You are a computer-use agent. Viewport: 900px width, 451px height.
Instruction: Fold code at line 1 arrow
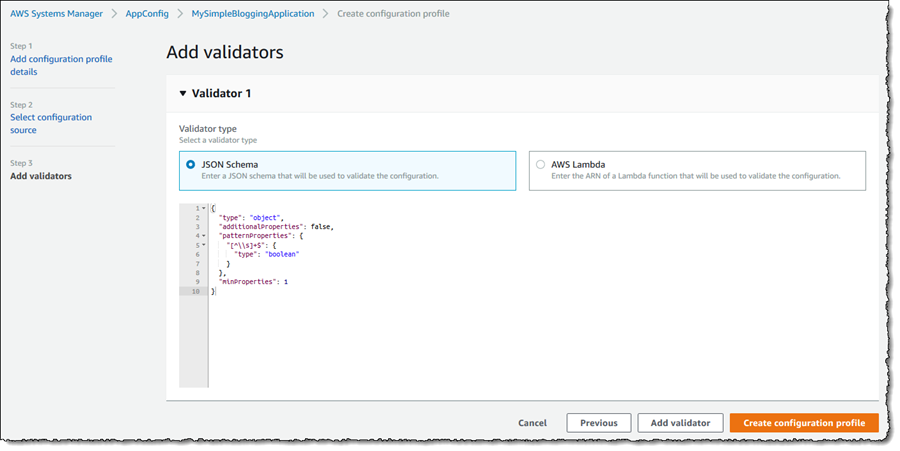[x=203, y=208]
